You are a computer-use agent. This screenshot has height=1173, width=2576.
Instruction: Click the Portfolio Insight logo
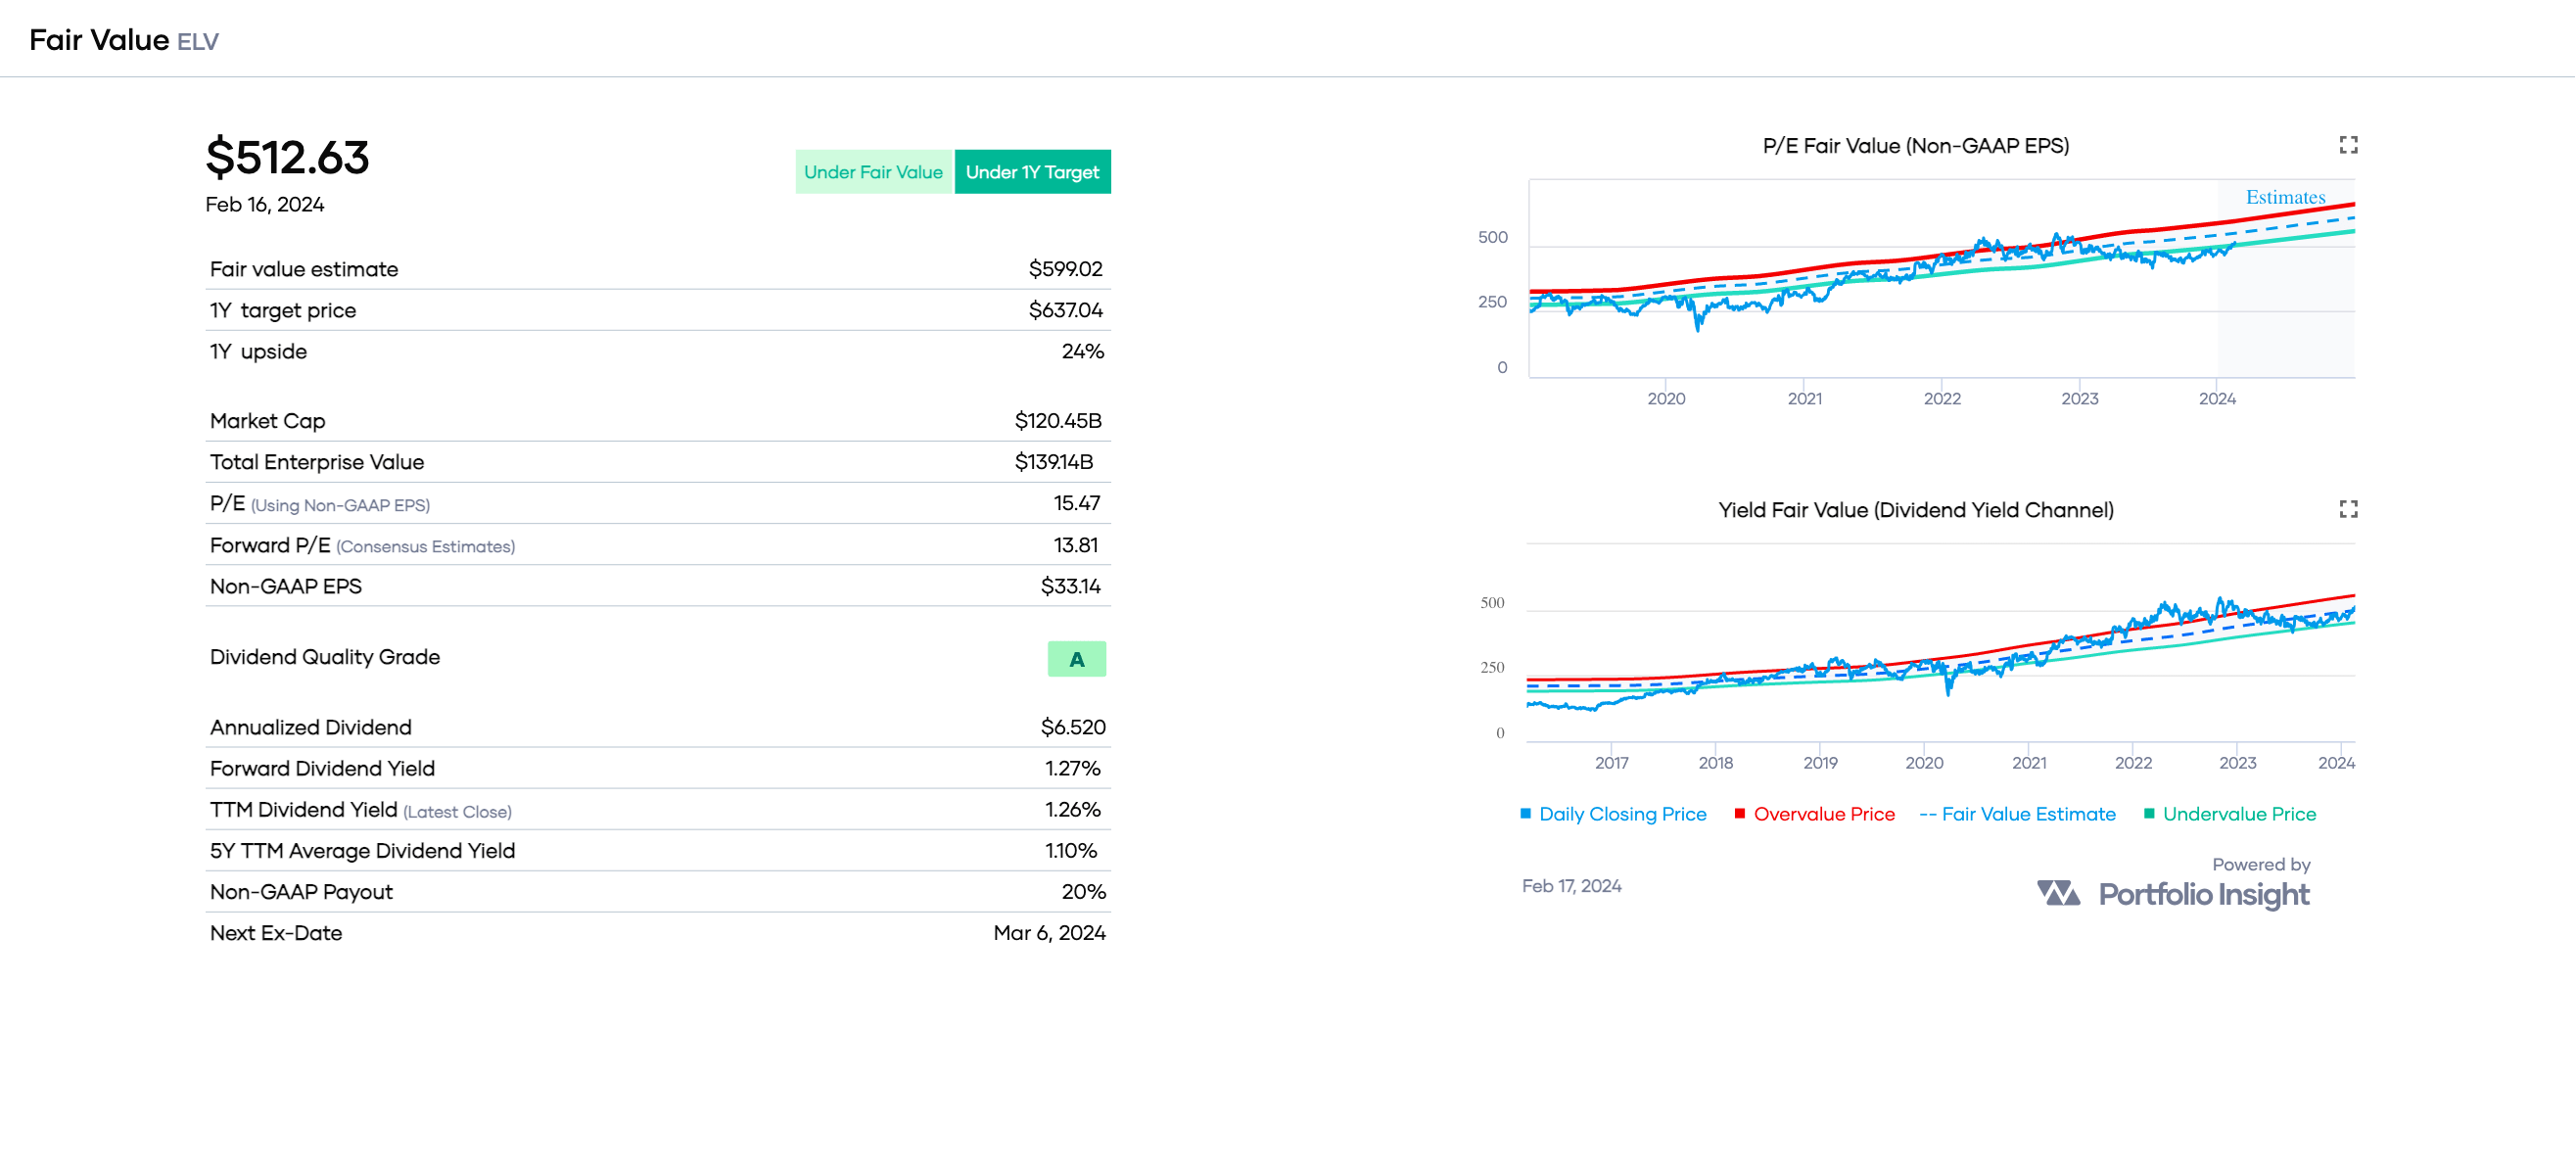coord(2058,893)
